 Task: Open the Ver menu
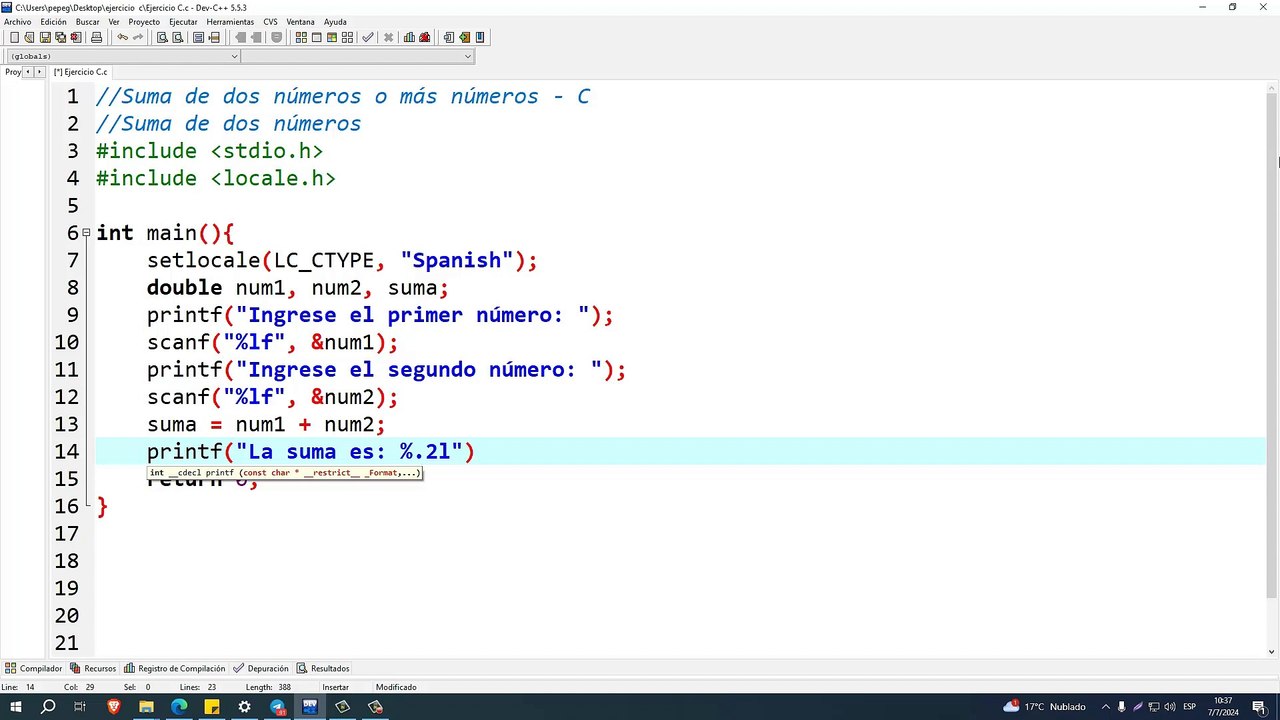click(x=114, y=22)
